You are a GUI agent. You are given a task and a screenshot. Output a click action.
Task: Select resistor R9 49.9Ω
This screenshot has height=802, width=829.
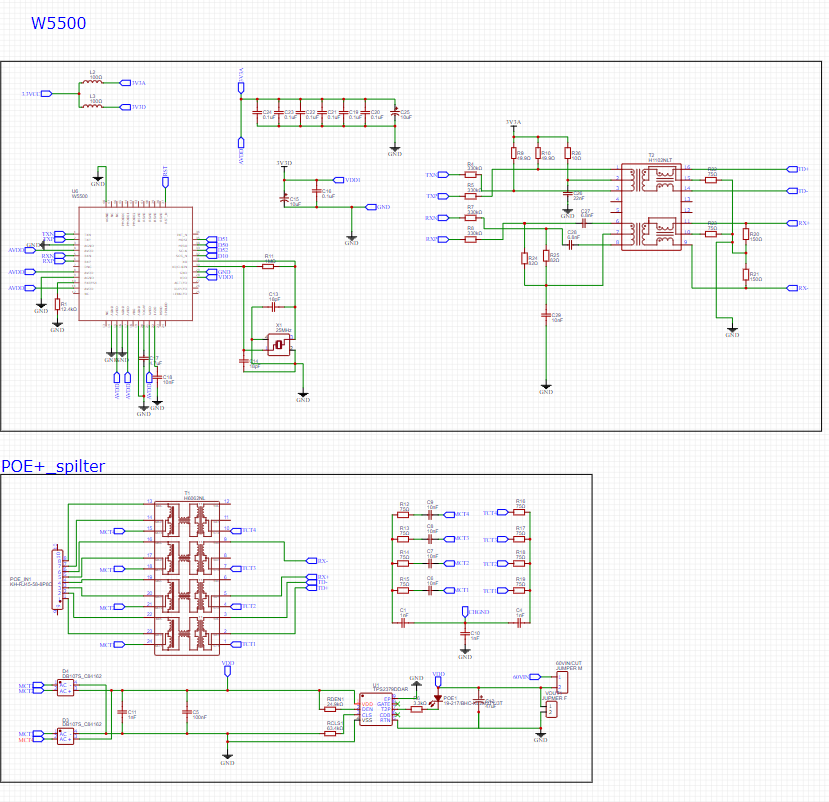pos(513,153)
